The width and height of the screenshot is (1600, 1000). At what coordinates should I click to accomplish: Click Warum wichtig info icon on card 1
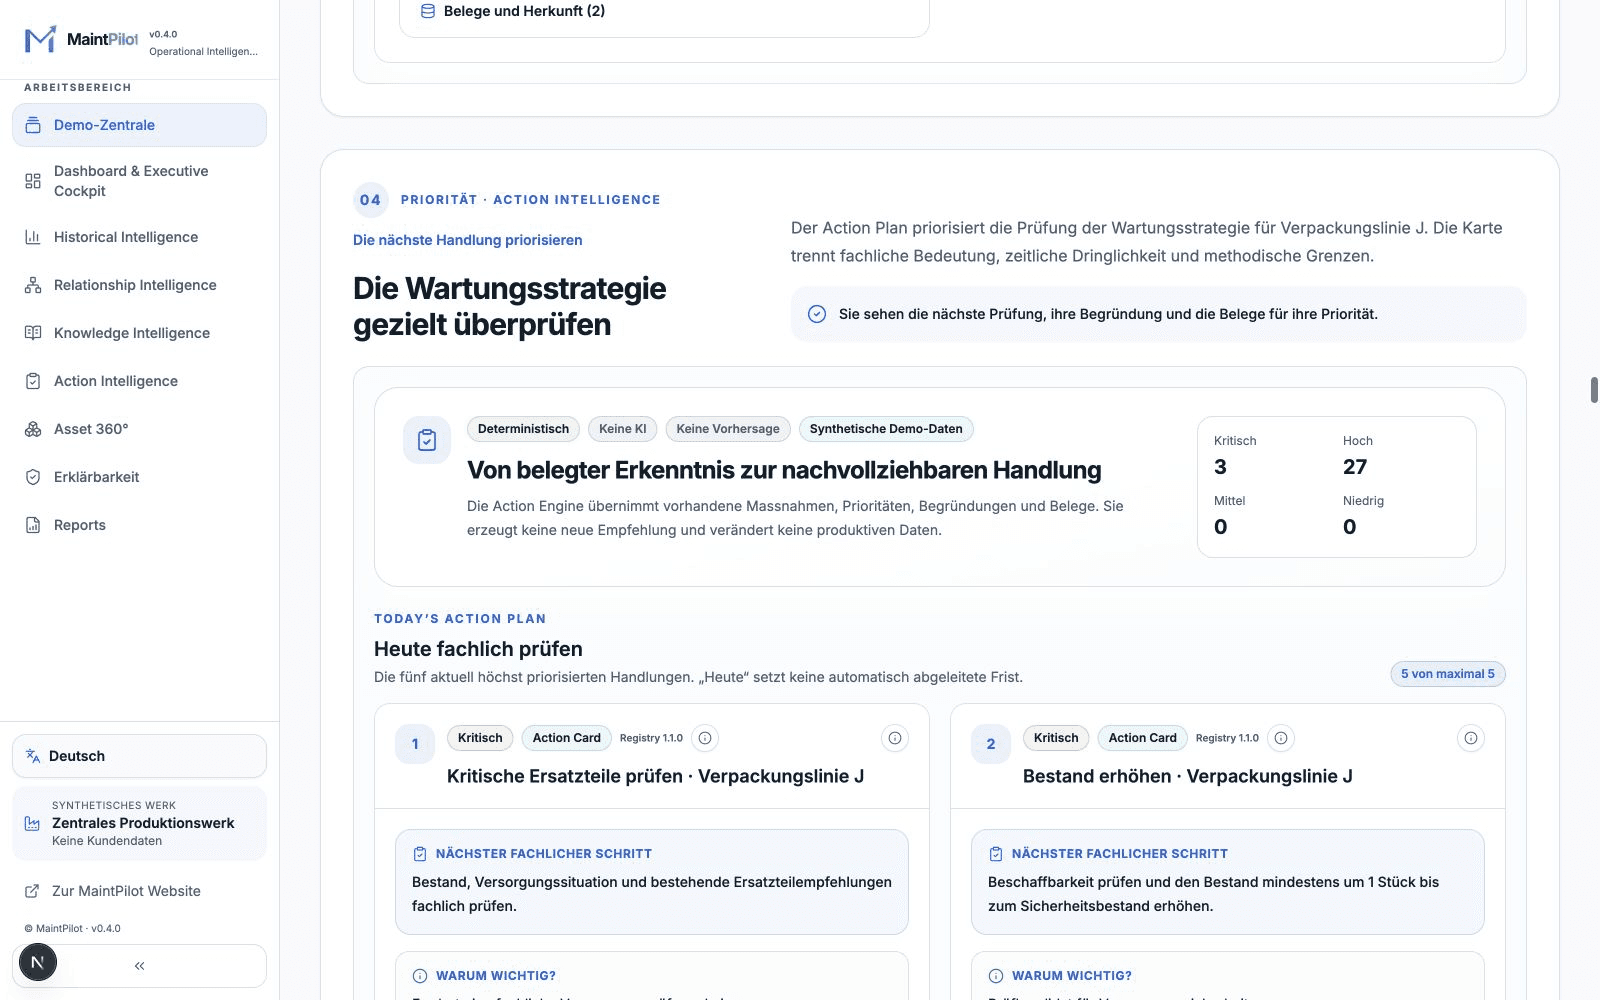click(420, 976)
